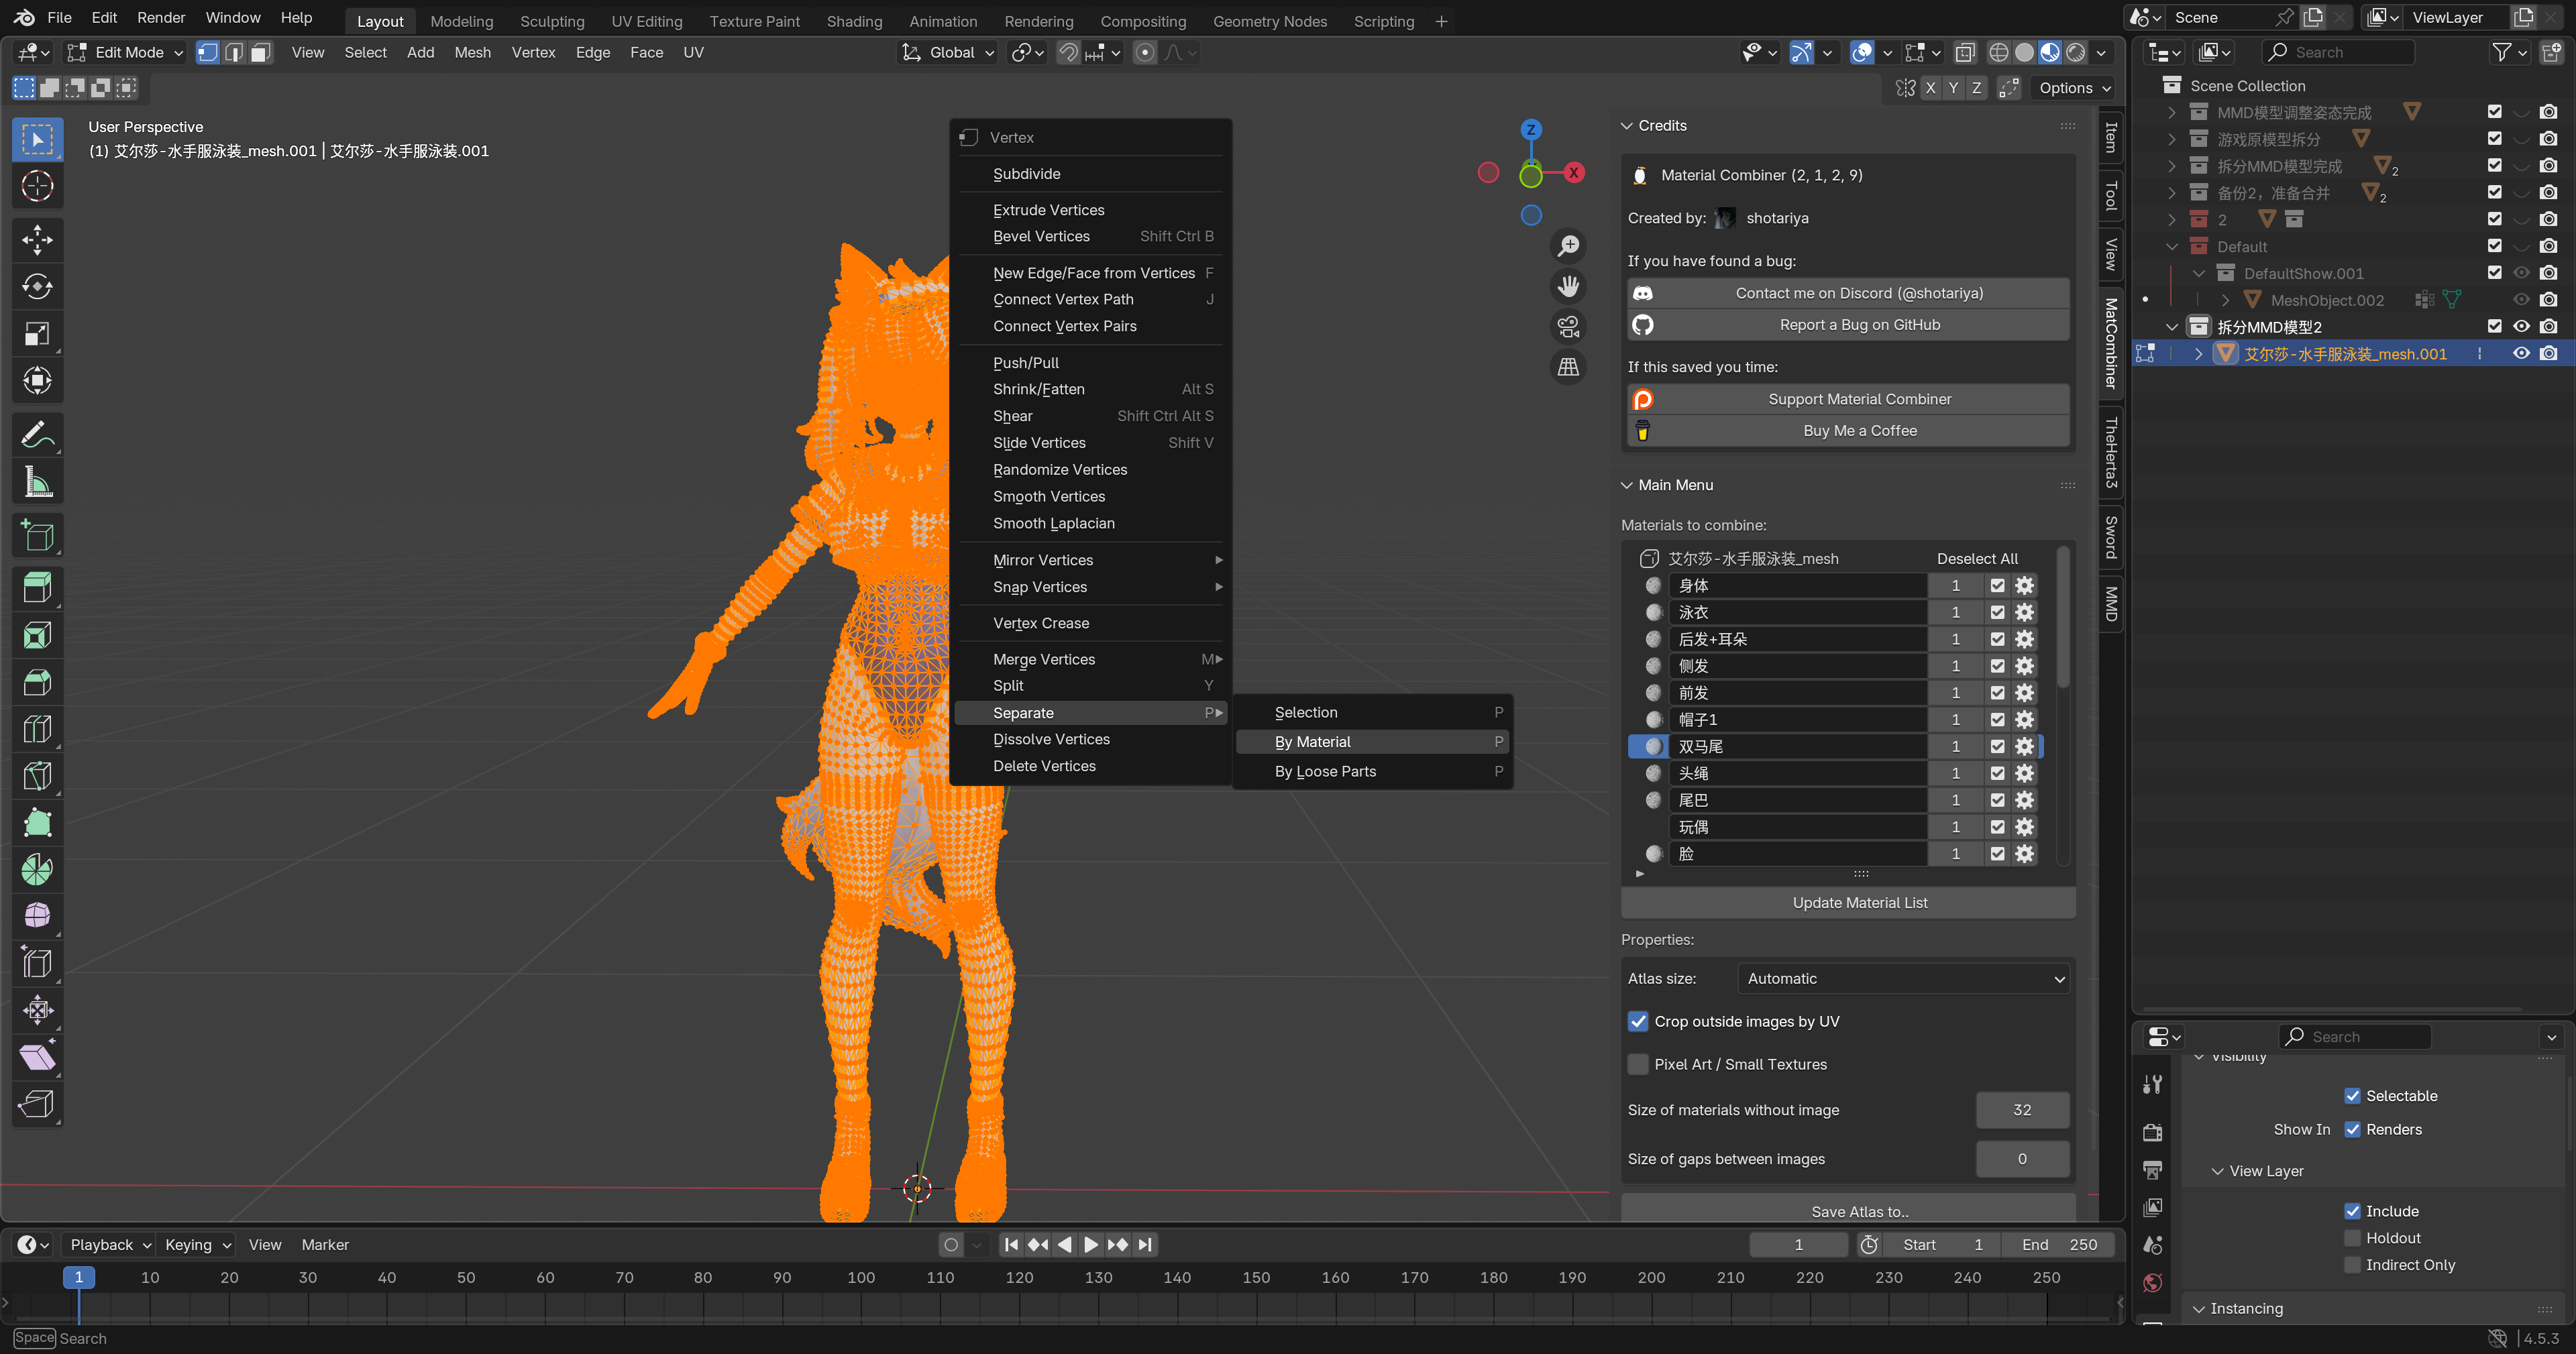The image size is (2576, 1354).
Task: Hide the 拆分MMD模型2 collection in viewport
Action: click(2521, 327)
